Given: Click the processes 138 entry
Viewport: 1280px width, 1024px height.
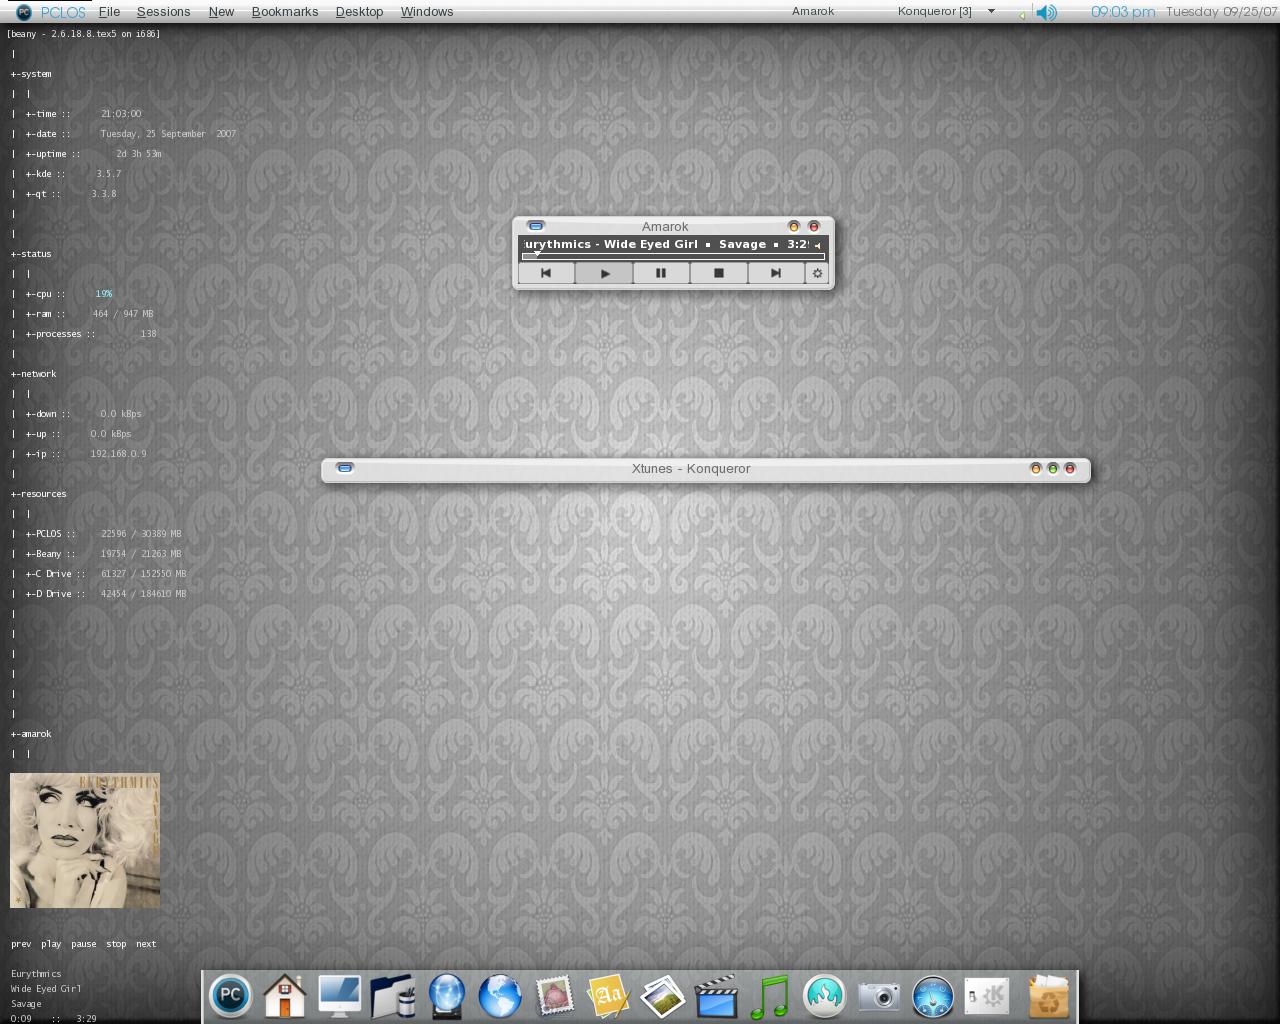Looking at the screenshot, I should 91,334.
